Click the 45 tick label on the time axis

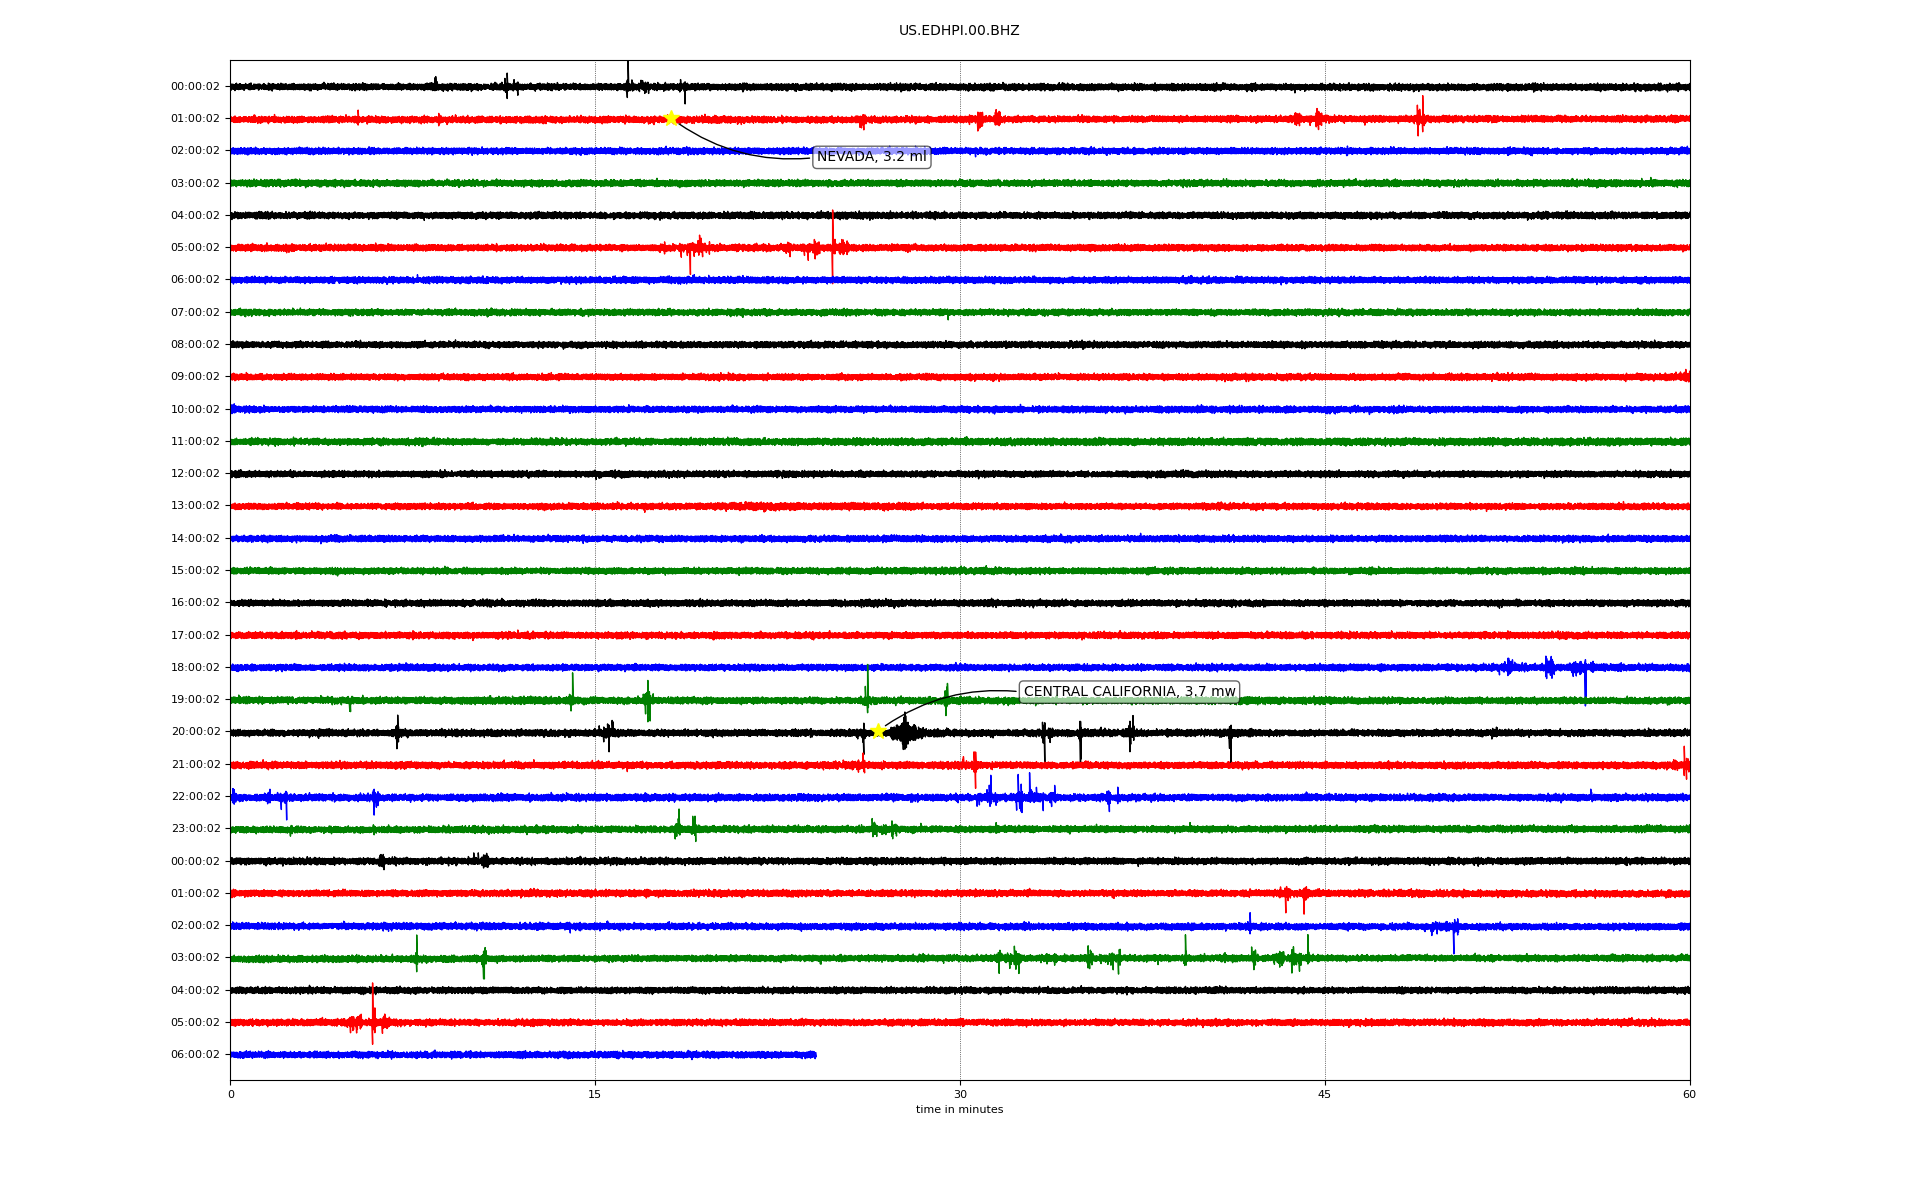pyautogui.click(x=1325, y=1095)
